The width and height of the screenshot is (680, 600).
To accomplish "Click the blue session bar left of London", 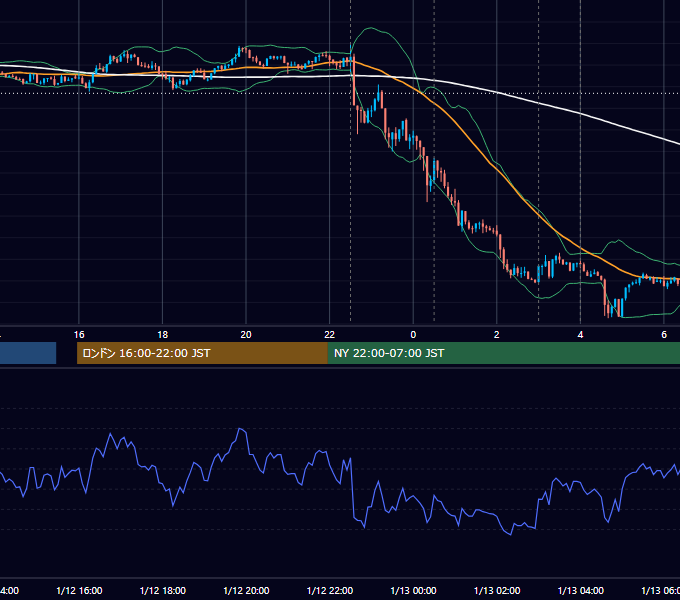I will (x=28, y=353).
